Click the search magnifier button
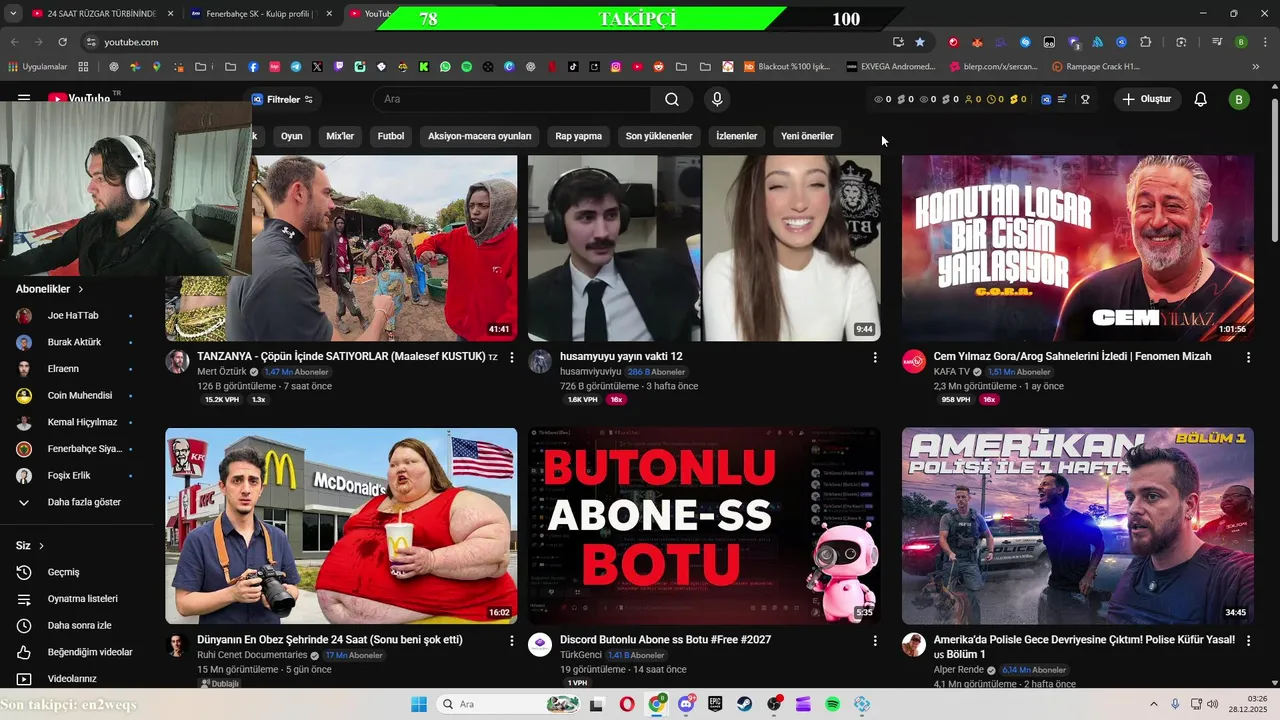The image size is (1280, 720). 672,99
